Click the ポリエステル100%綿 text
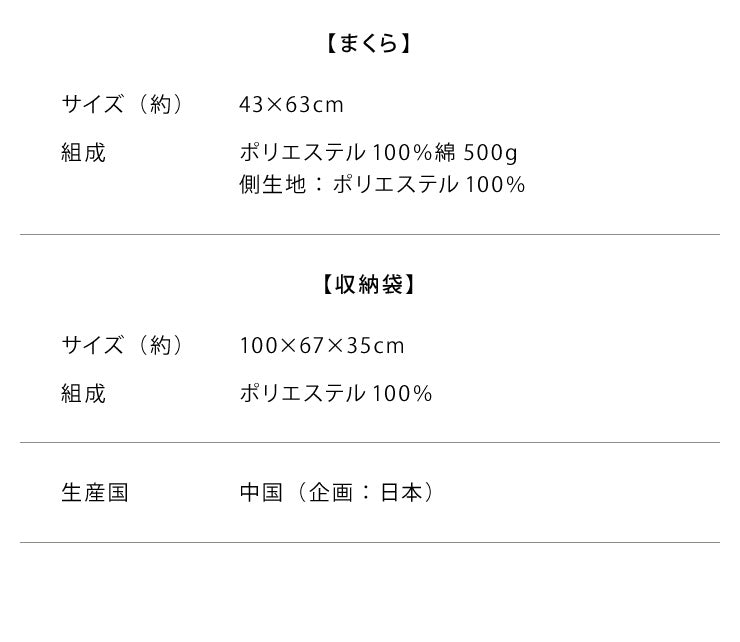Screen dimensions: 740x642 point(348,153)
